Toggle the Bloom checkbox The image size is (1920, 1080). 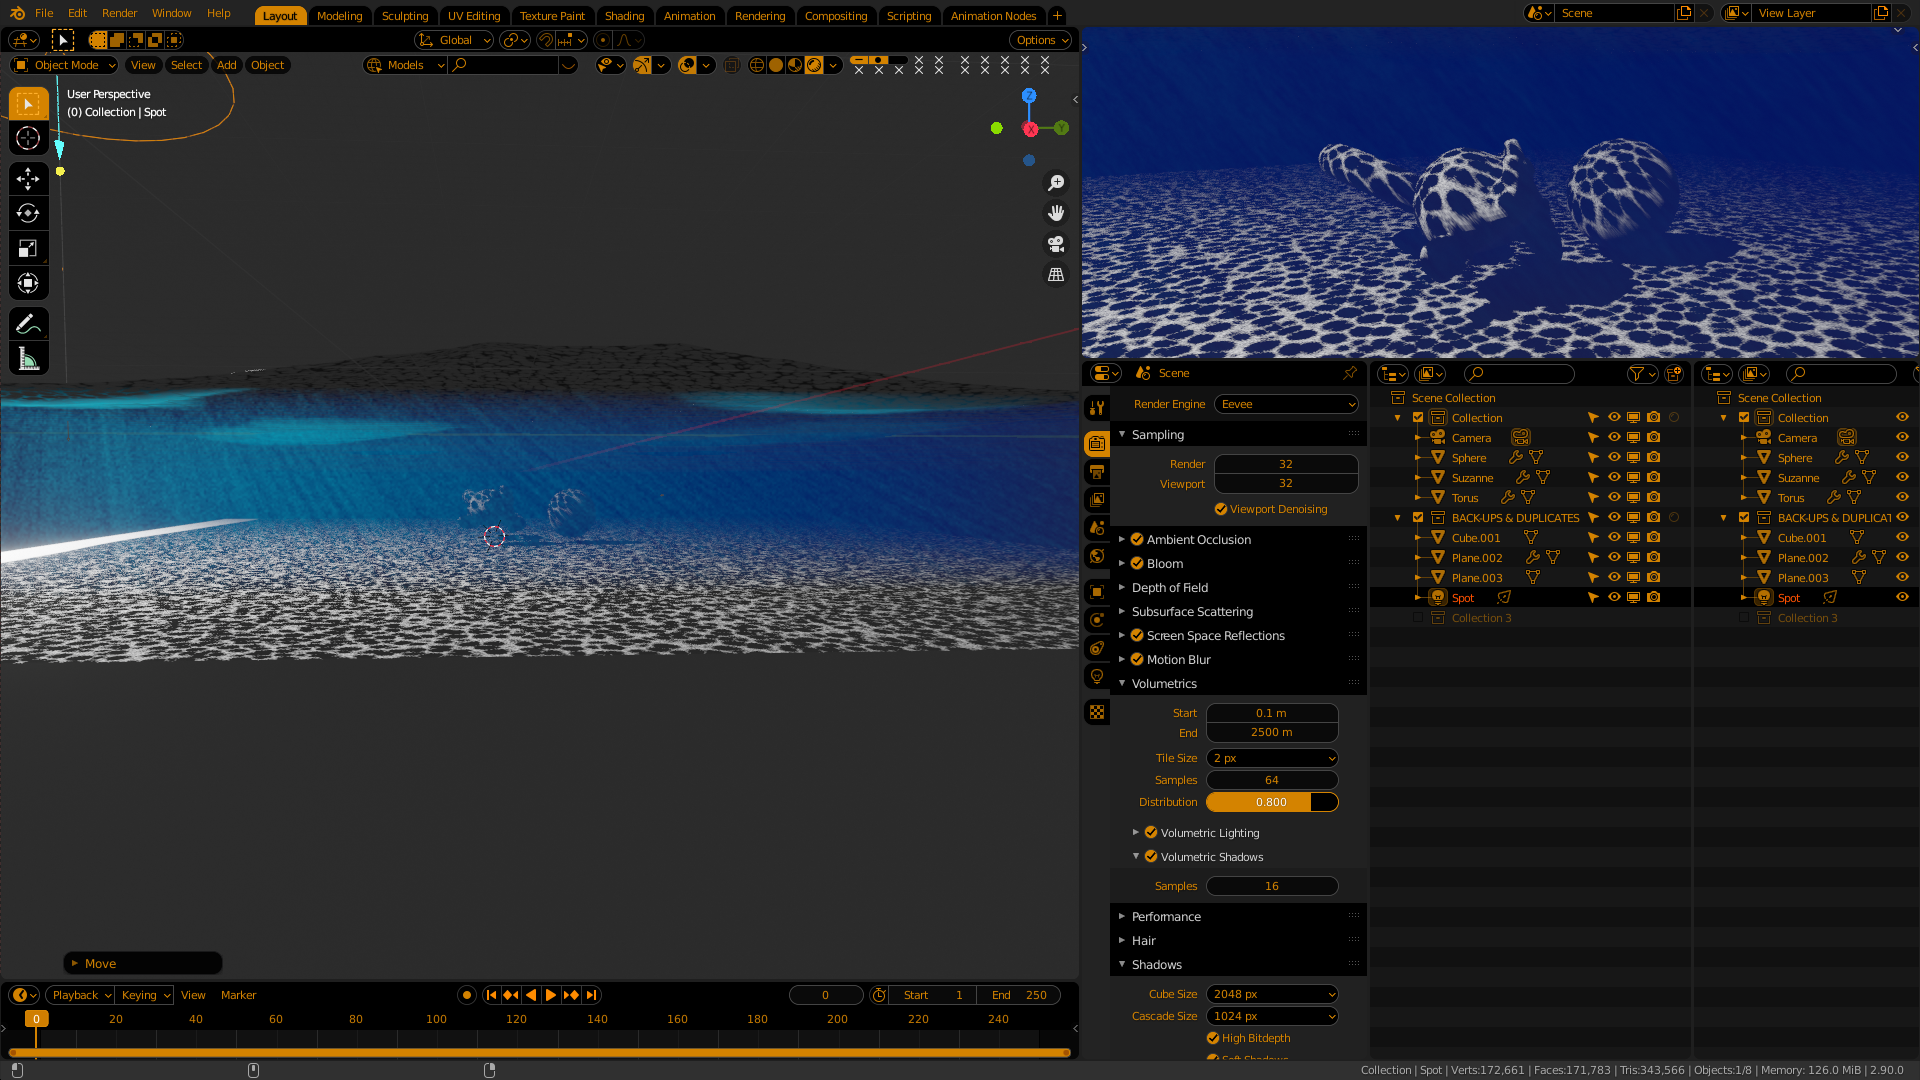pos(1137,563)
